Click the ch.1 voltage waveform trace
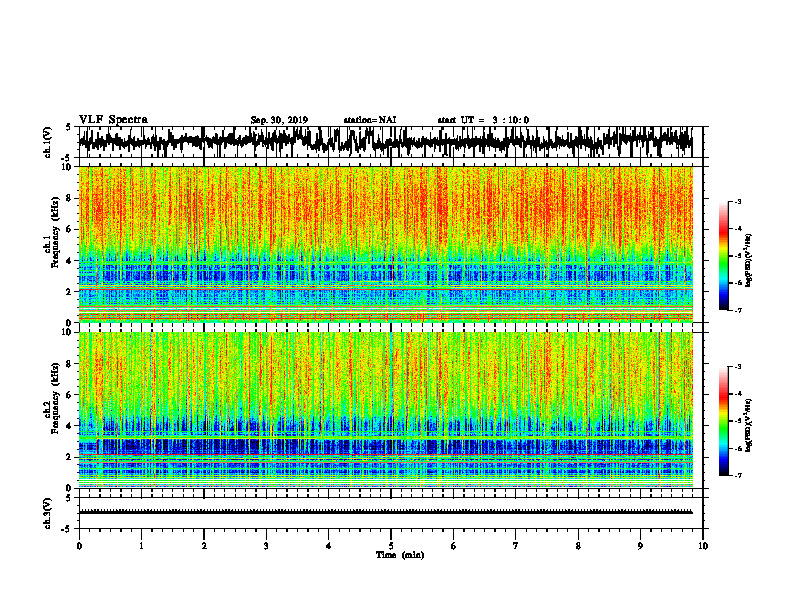The width and height of the screenshot is (792, 612). coord(385,141)
